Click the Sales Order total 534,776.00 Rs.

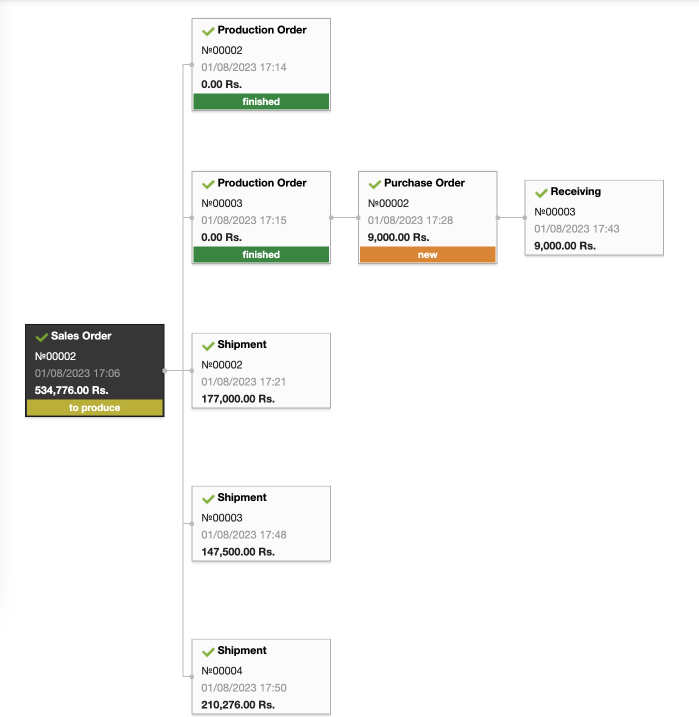tap(72, 391)
